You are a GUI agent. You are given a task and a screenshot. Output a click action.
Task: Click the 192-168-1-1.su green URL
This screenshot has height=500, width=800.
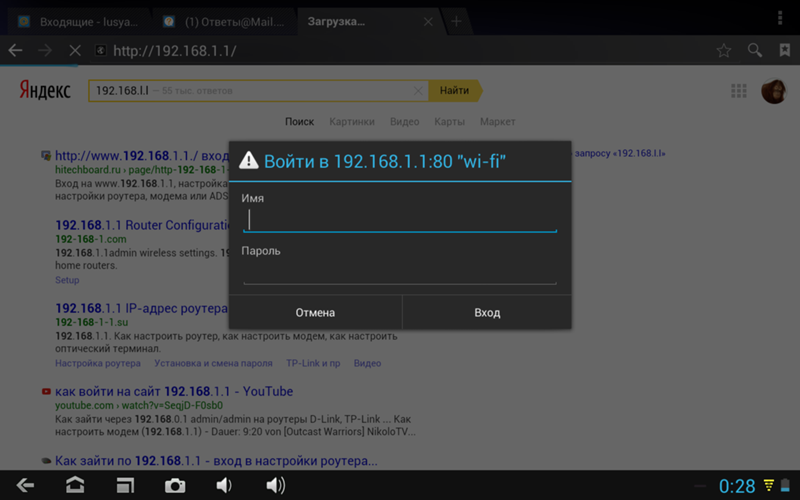tap(92, 322)
